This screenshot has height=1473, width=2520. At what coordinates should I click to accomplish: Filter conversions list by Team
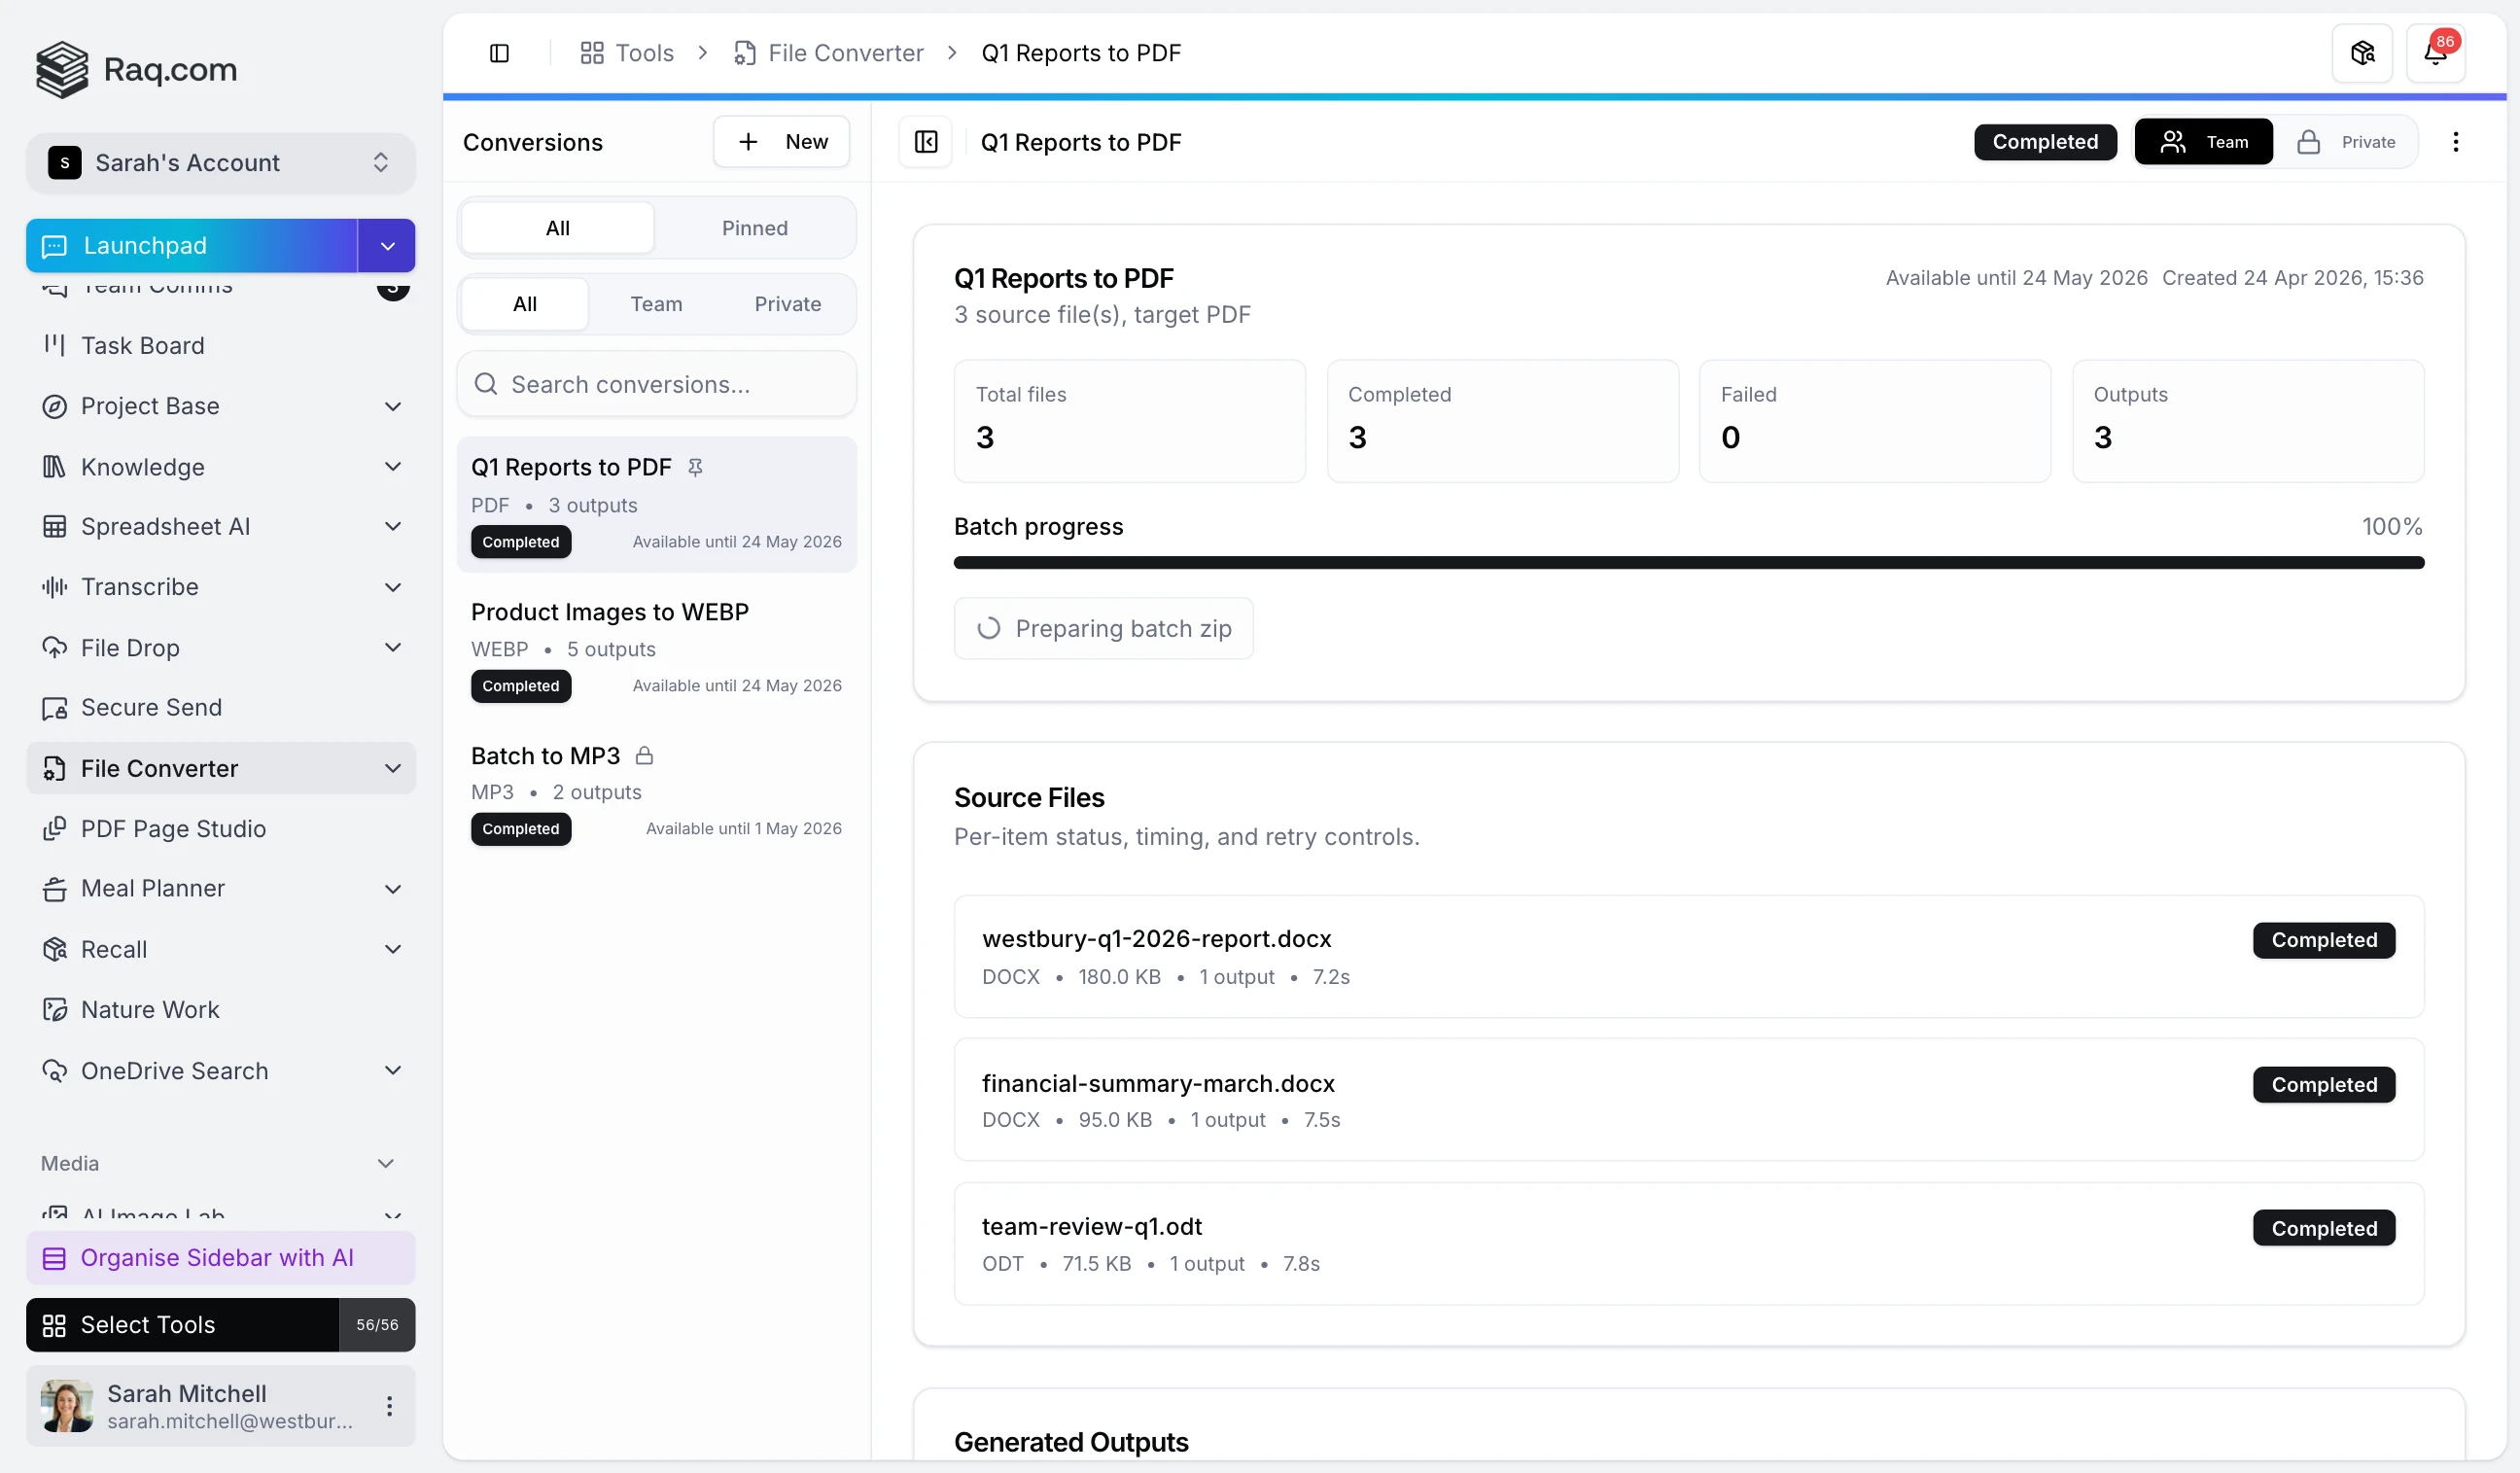click(656, 304)
